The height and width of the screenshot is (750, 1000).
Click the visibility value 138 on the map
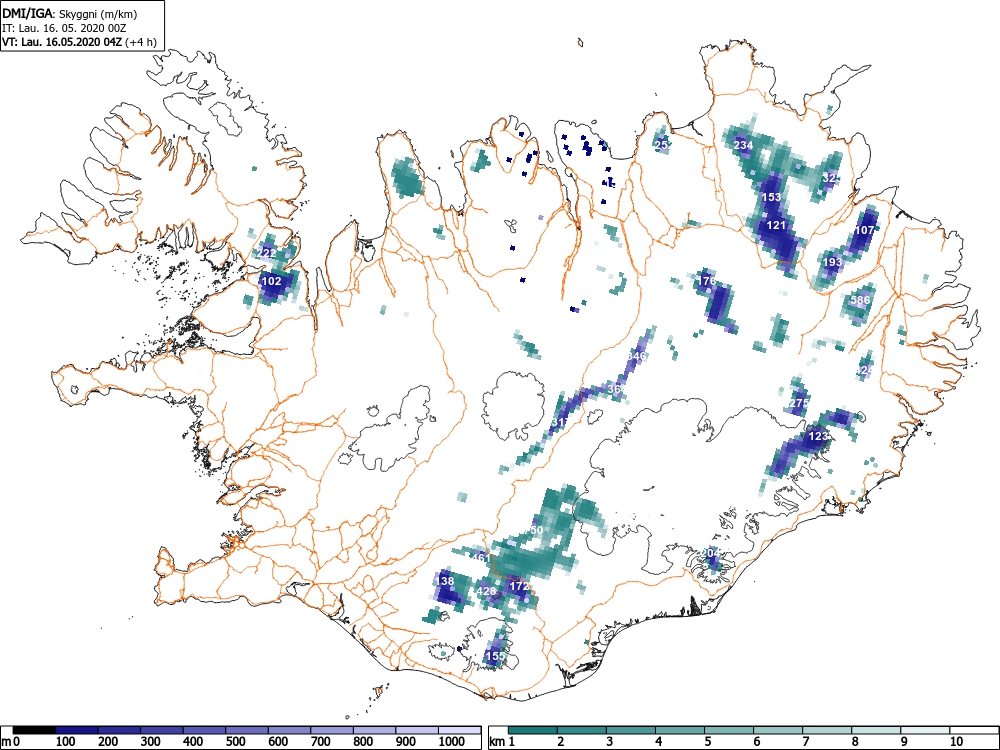445,580
